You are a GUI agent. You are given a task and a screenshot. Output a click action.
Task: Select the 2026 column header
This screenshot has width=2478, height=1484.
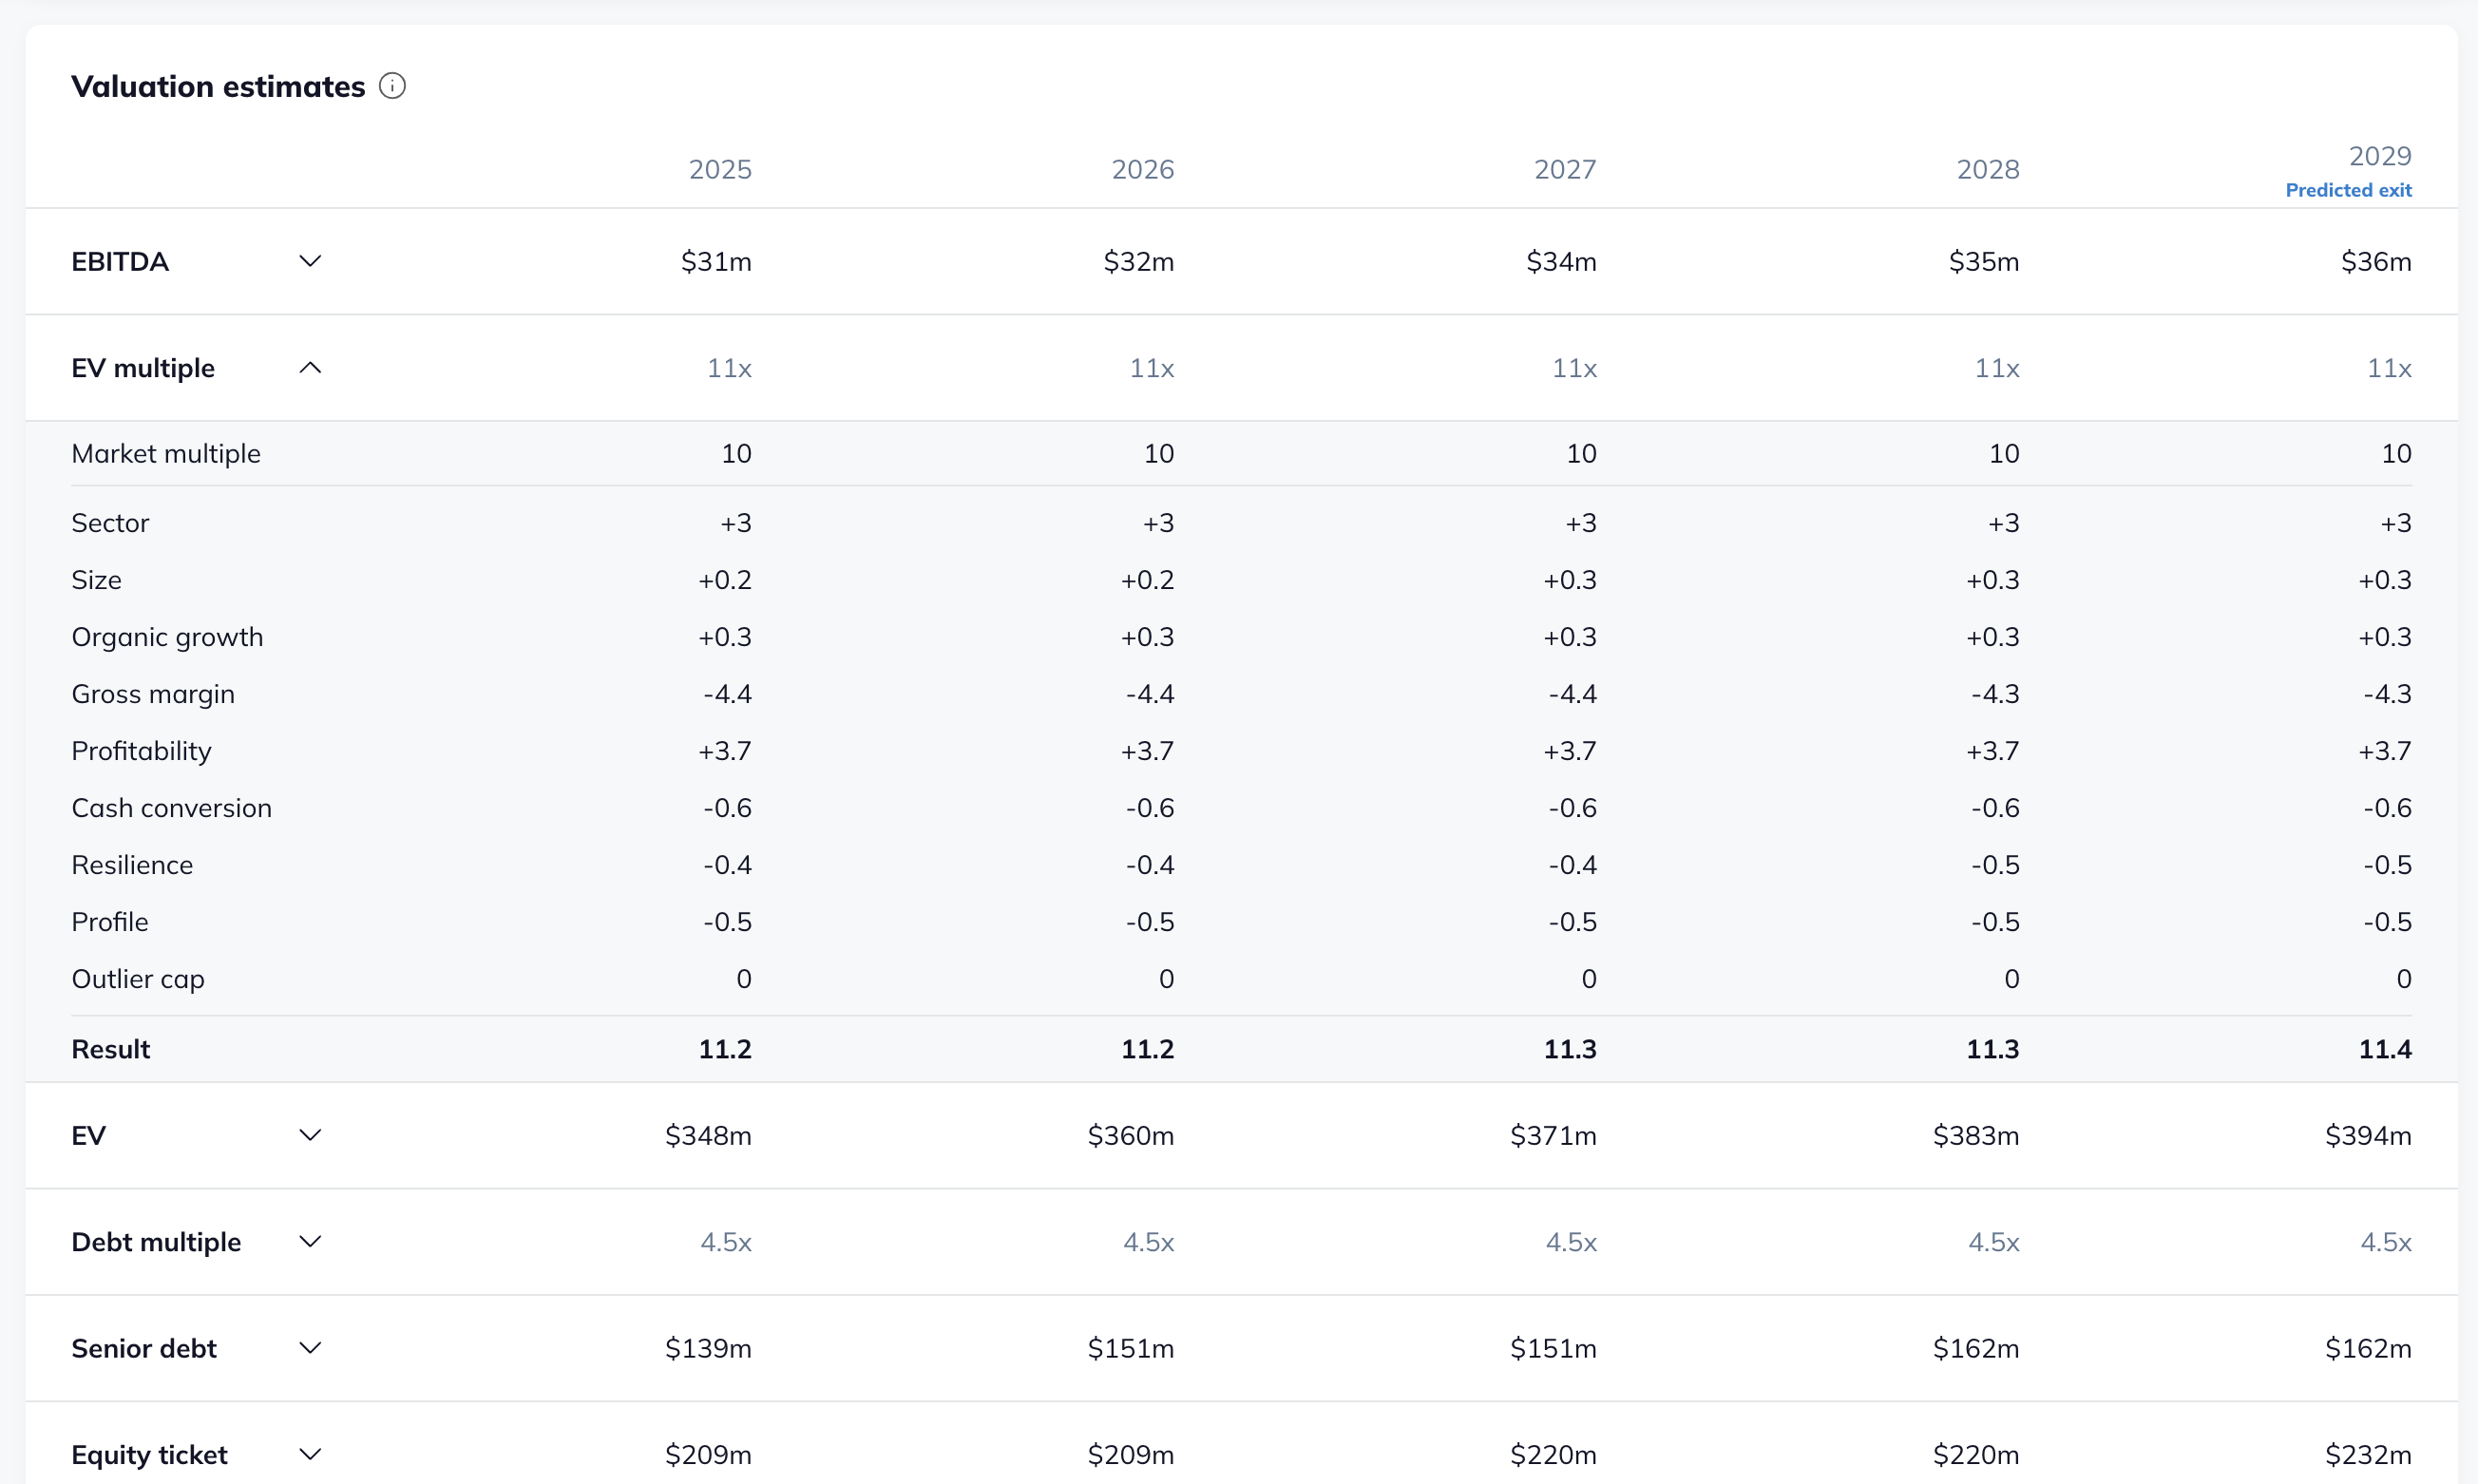[x=1142, y=169]
